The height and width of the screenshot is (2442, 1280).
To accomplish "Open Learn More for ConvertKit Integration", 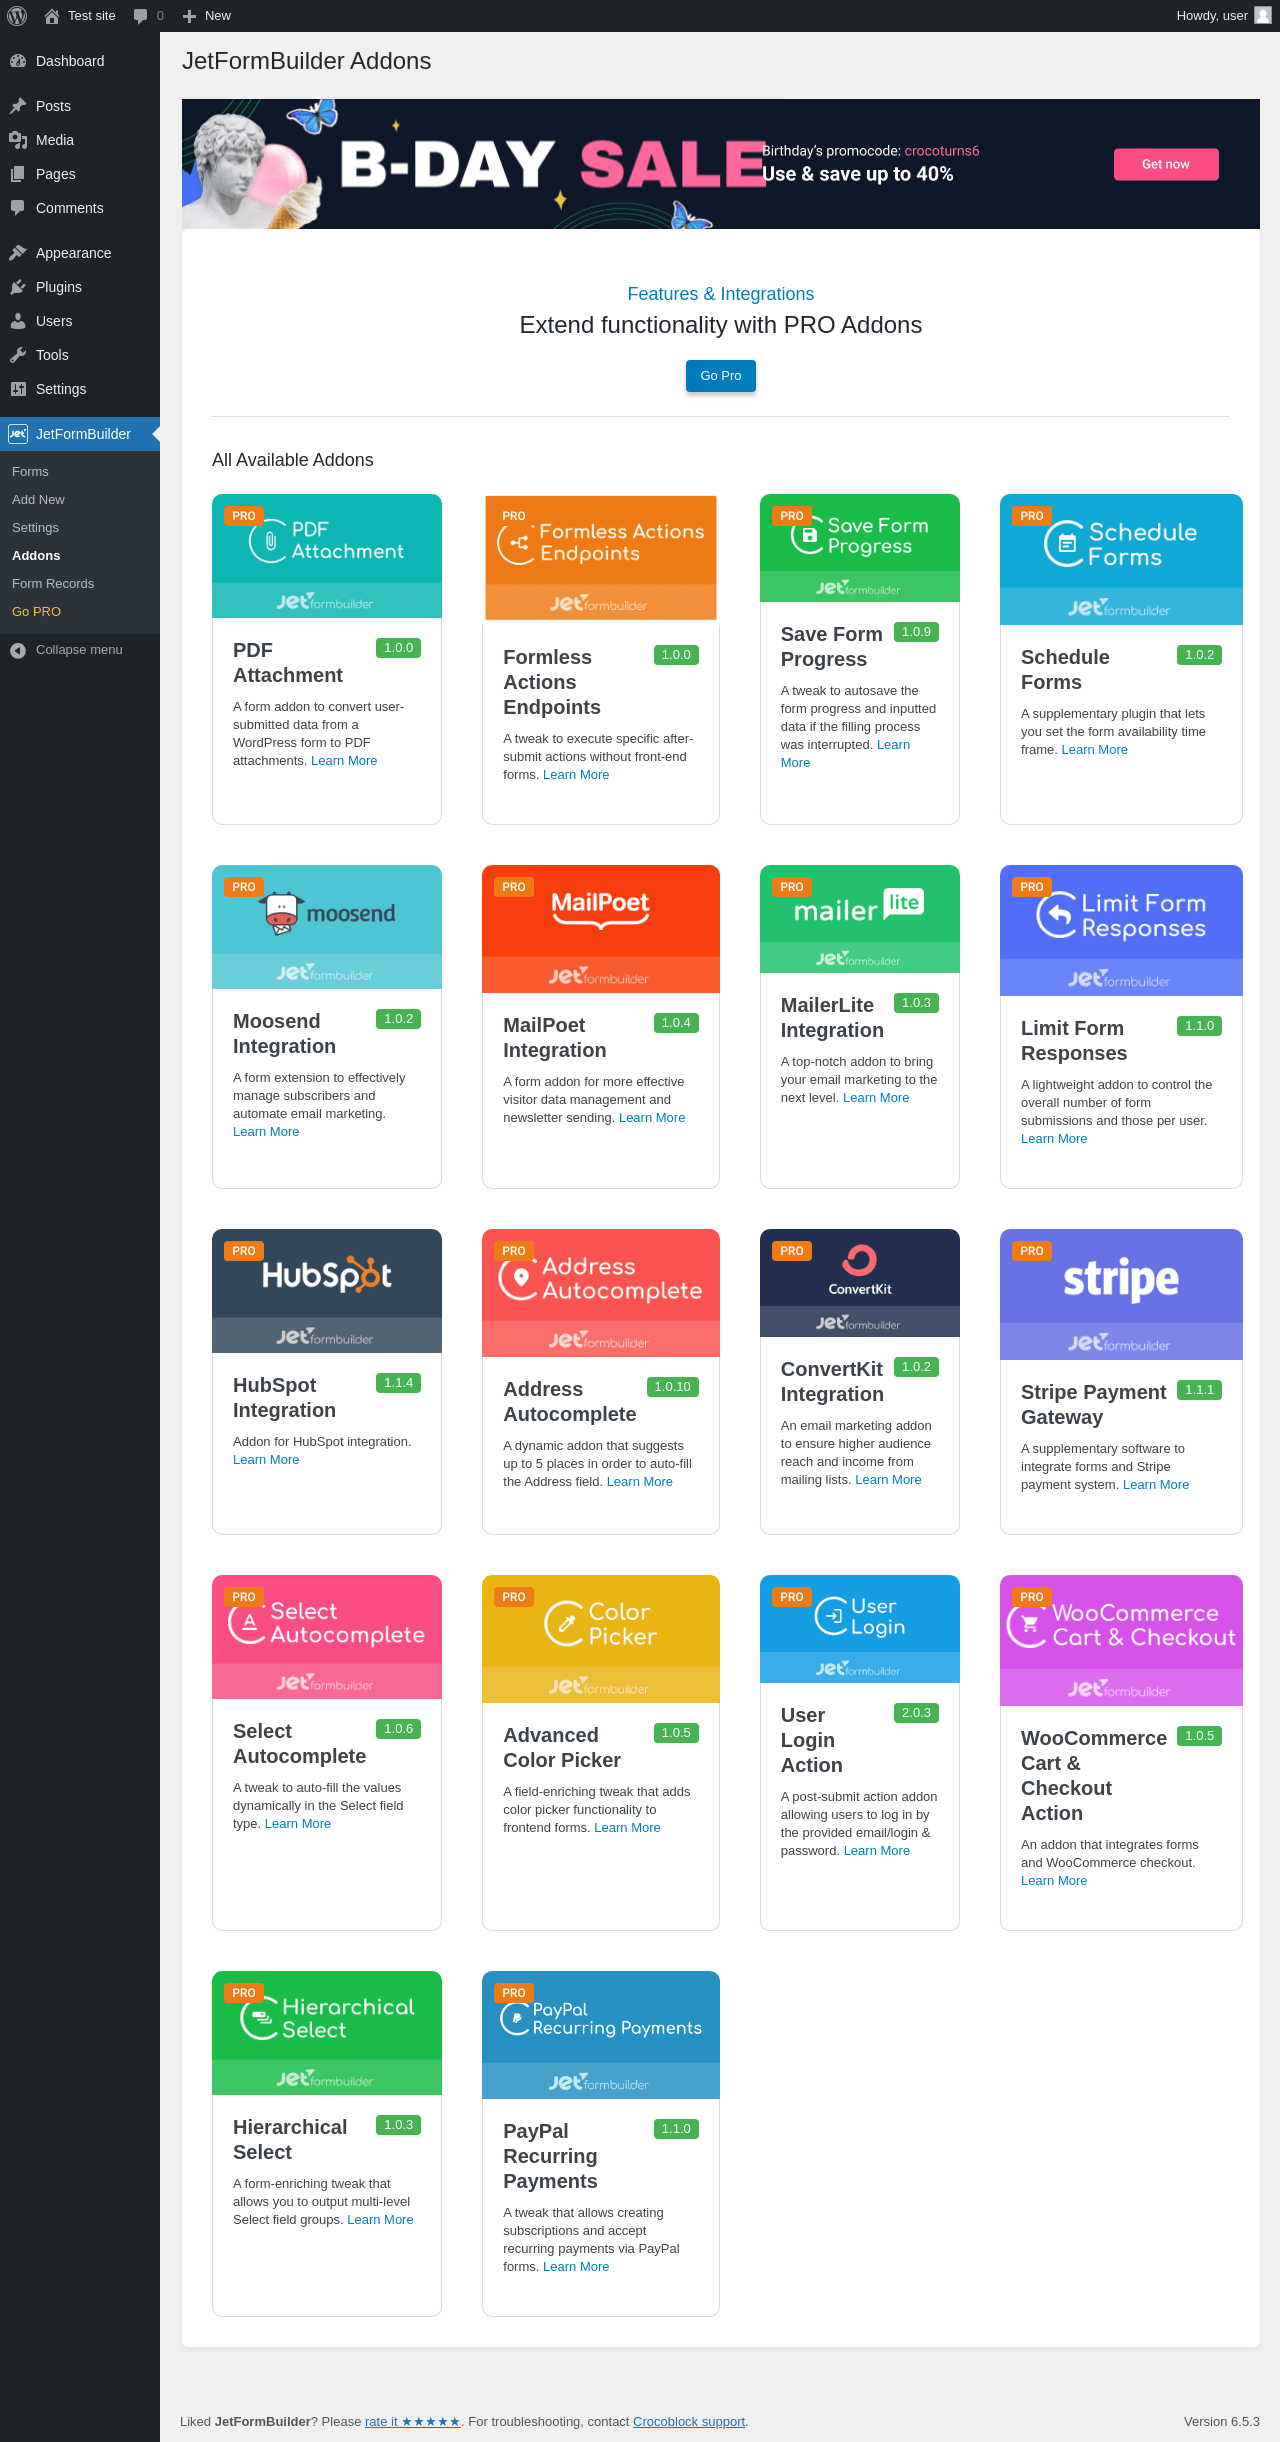I will click(888, 1480).
